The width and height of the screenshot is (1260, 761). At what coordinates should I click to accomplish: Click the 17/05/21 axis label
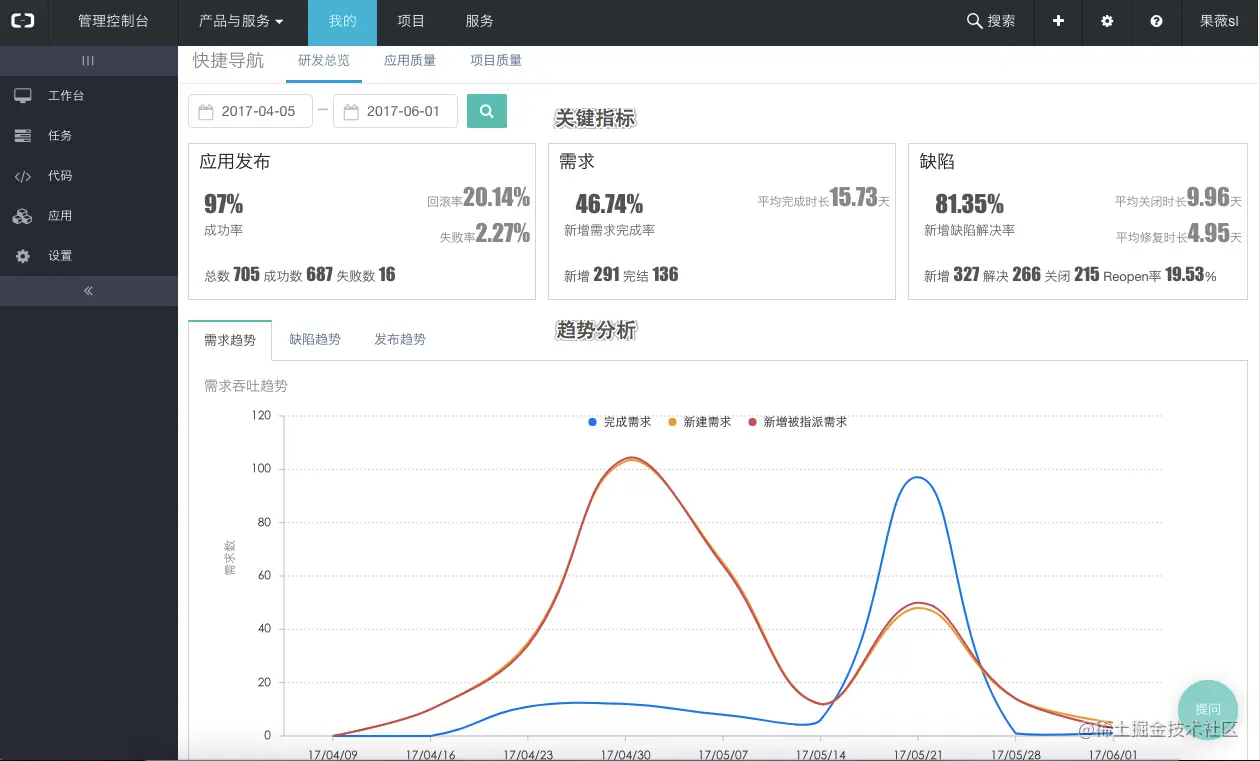pyautogui.click(x=918, y=754)
